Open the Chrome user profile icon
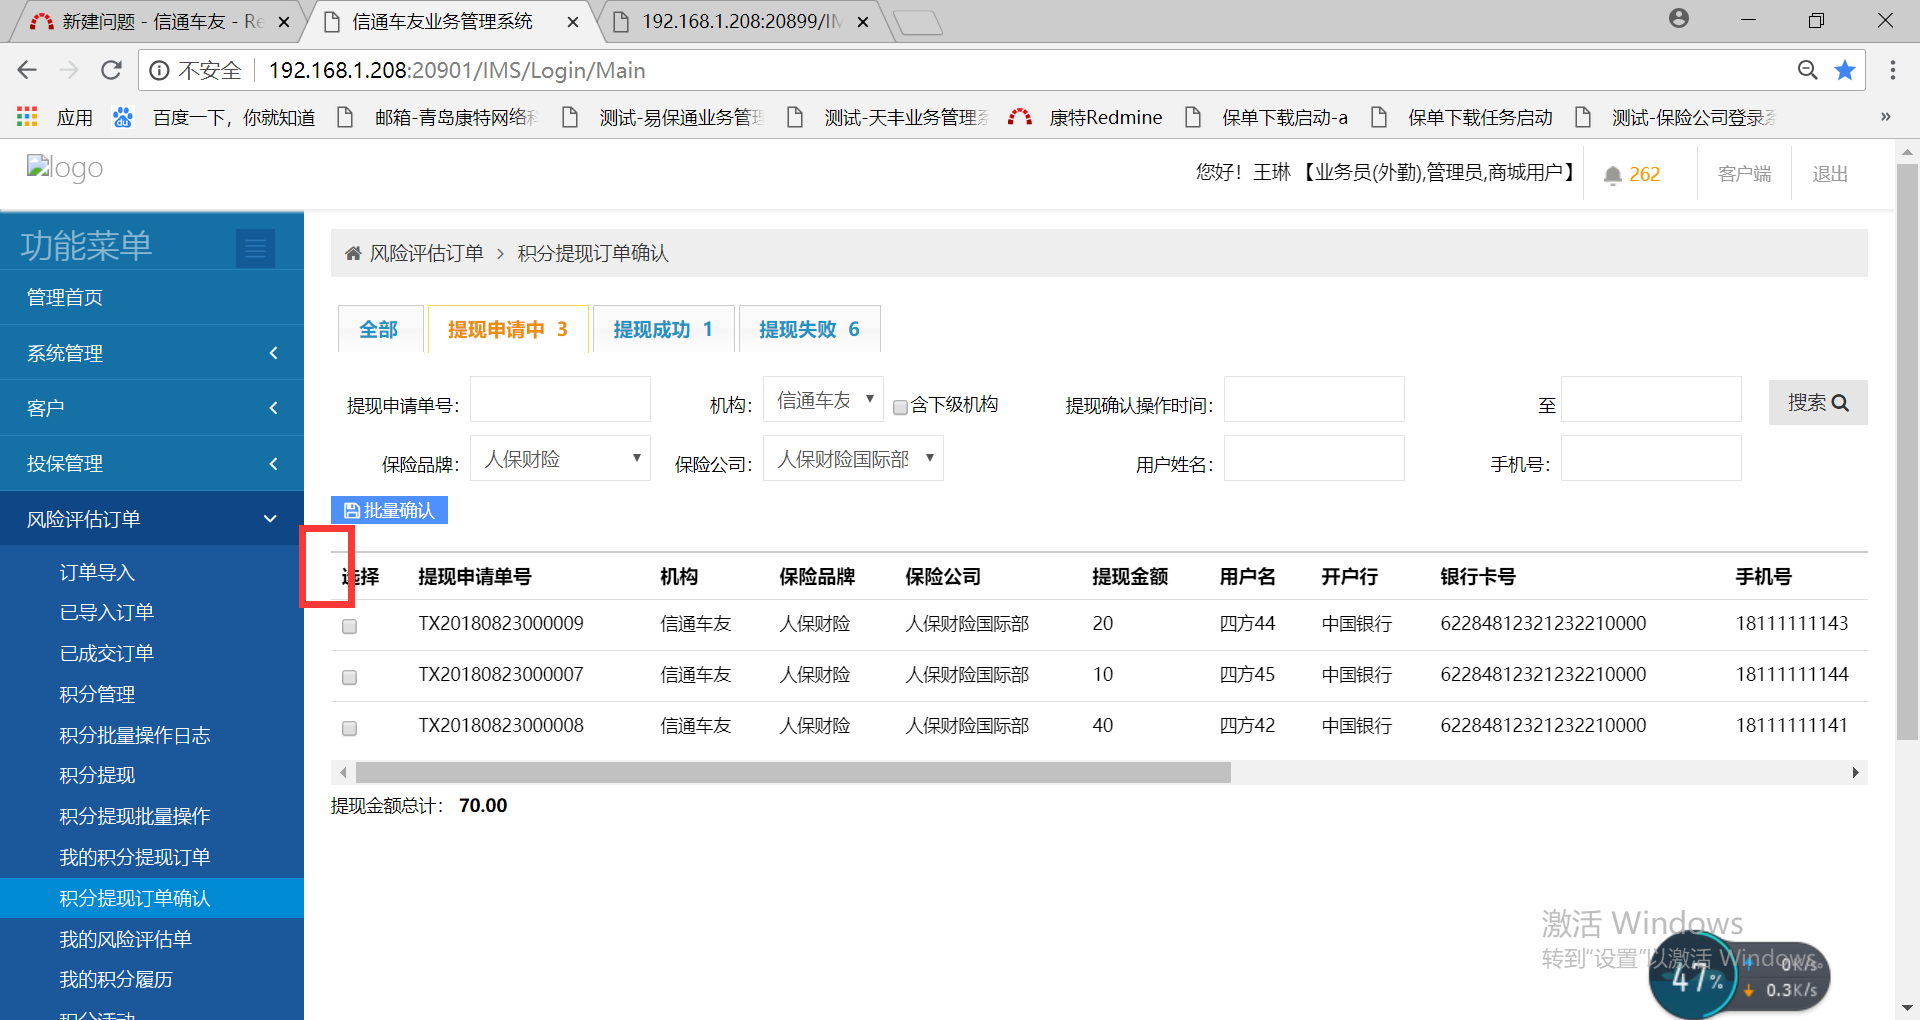 (1679, 19)
